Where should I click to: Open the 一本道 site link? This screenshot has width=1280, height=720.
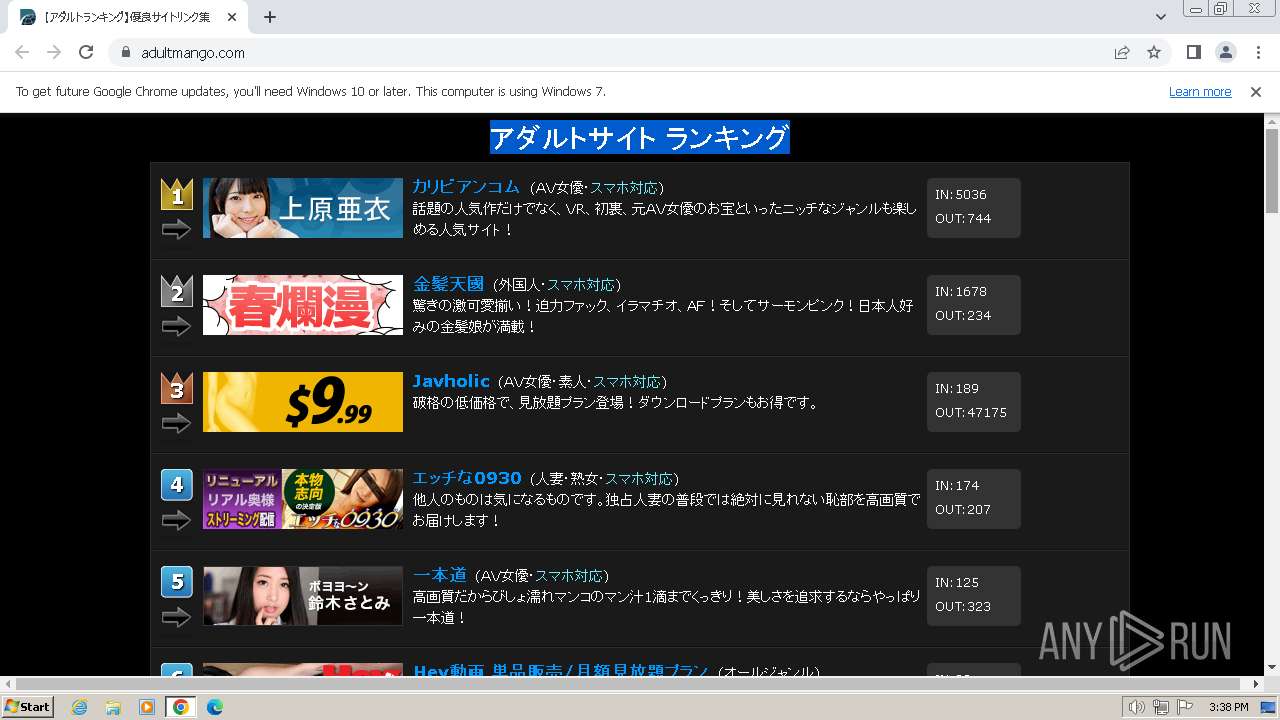(x=440, y=575)
